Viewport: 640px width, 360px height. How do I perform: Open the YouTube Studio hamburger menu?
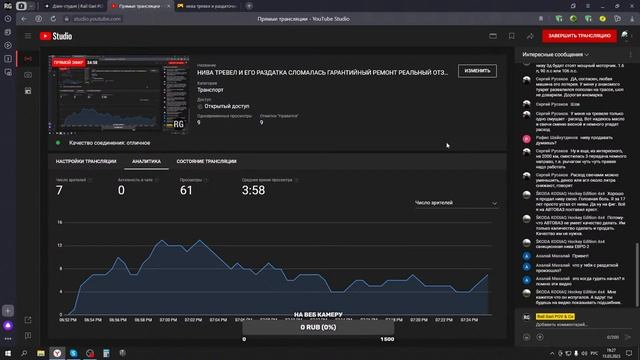[28, 36]
